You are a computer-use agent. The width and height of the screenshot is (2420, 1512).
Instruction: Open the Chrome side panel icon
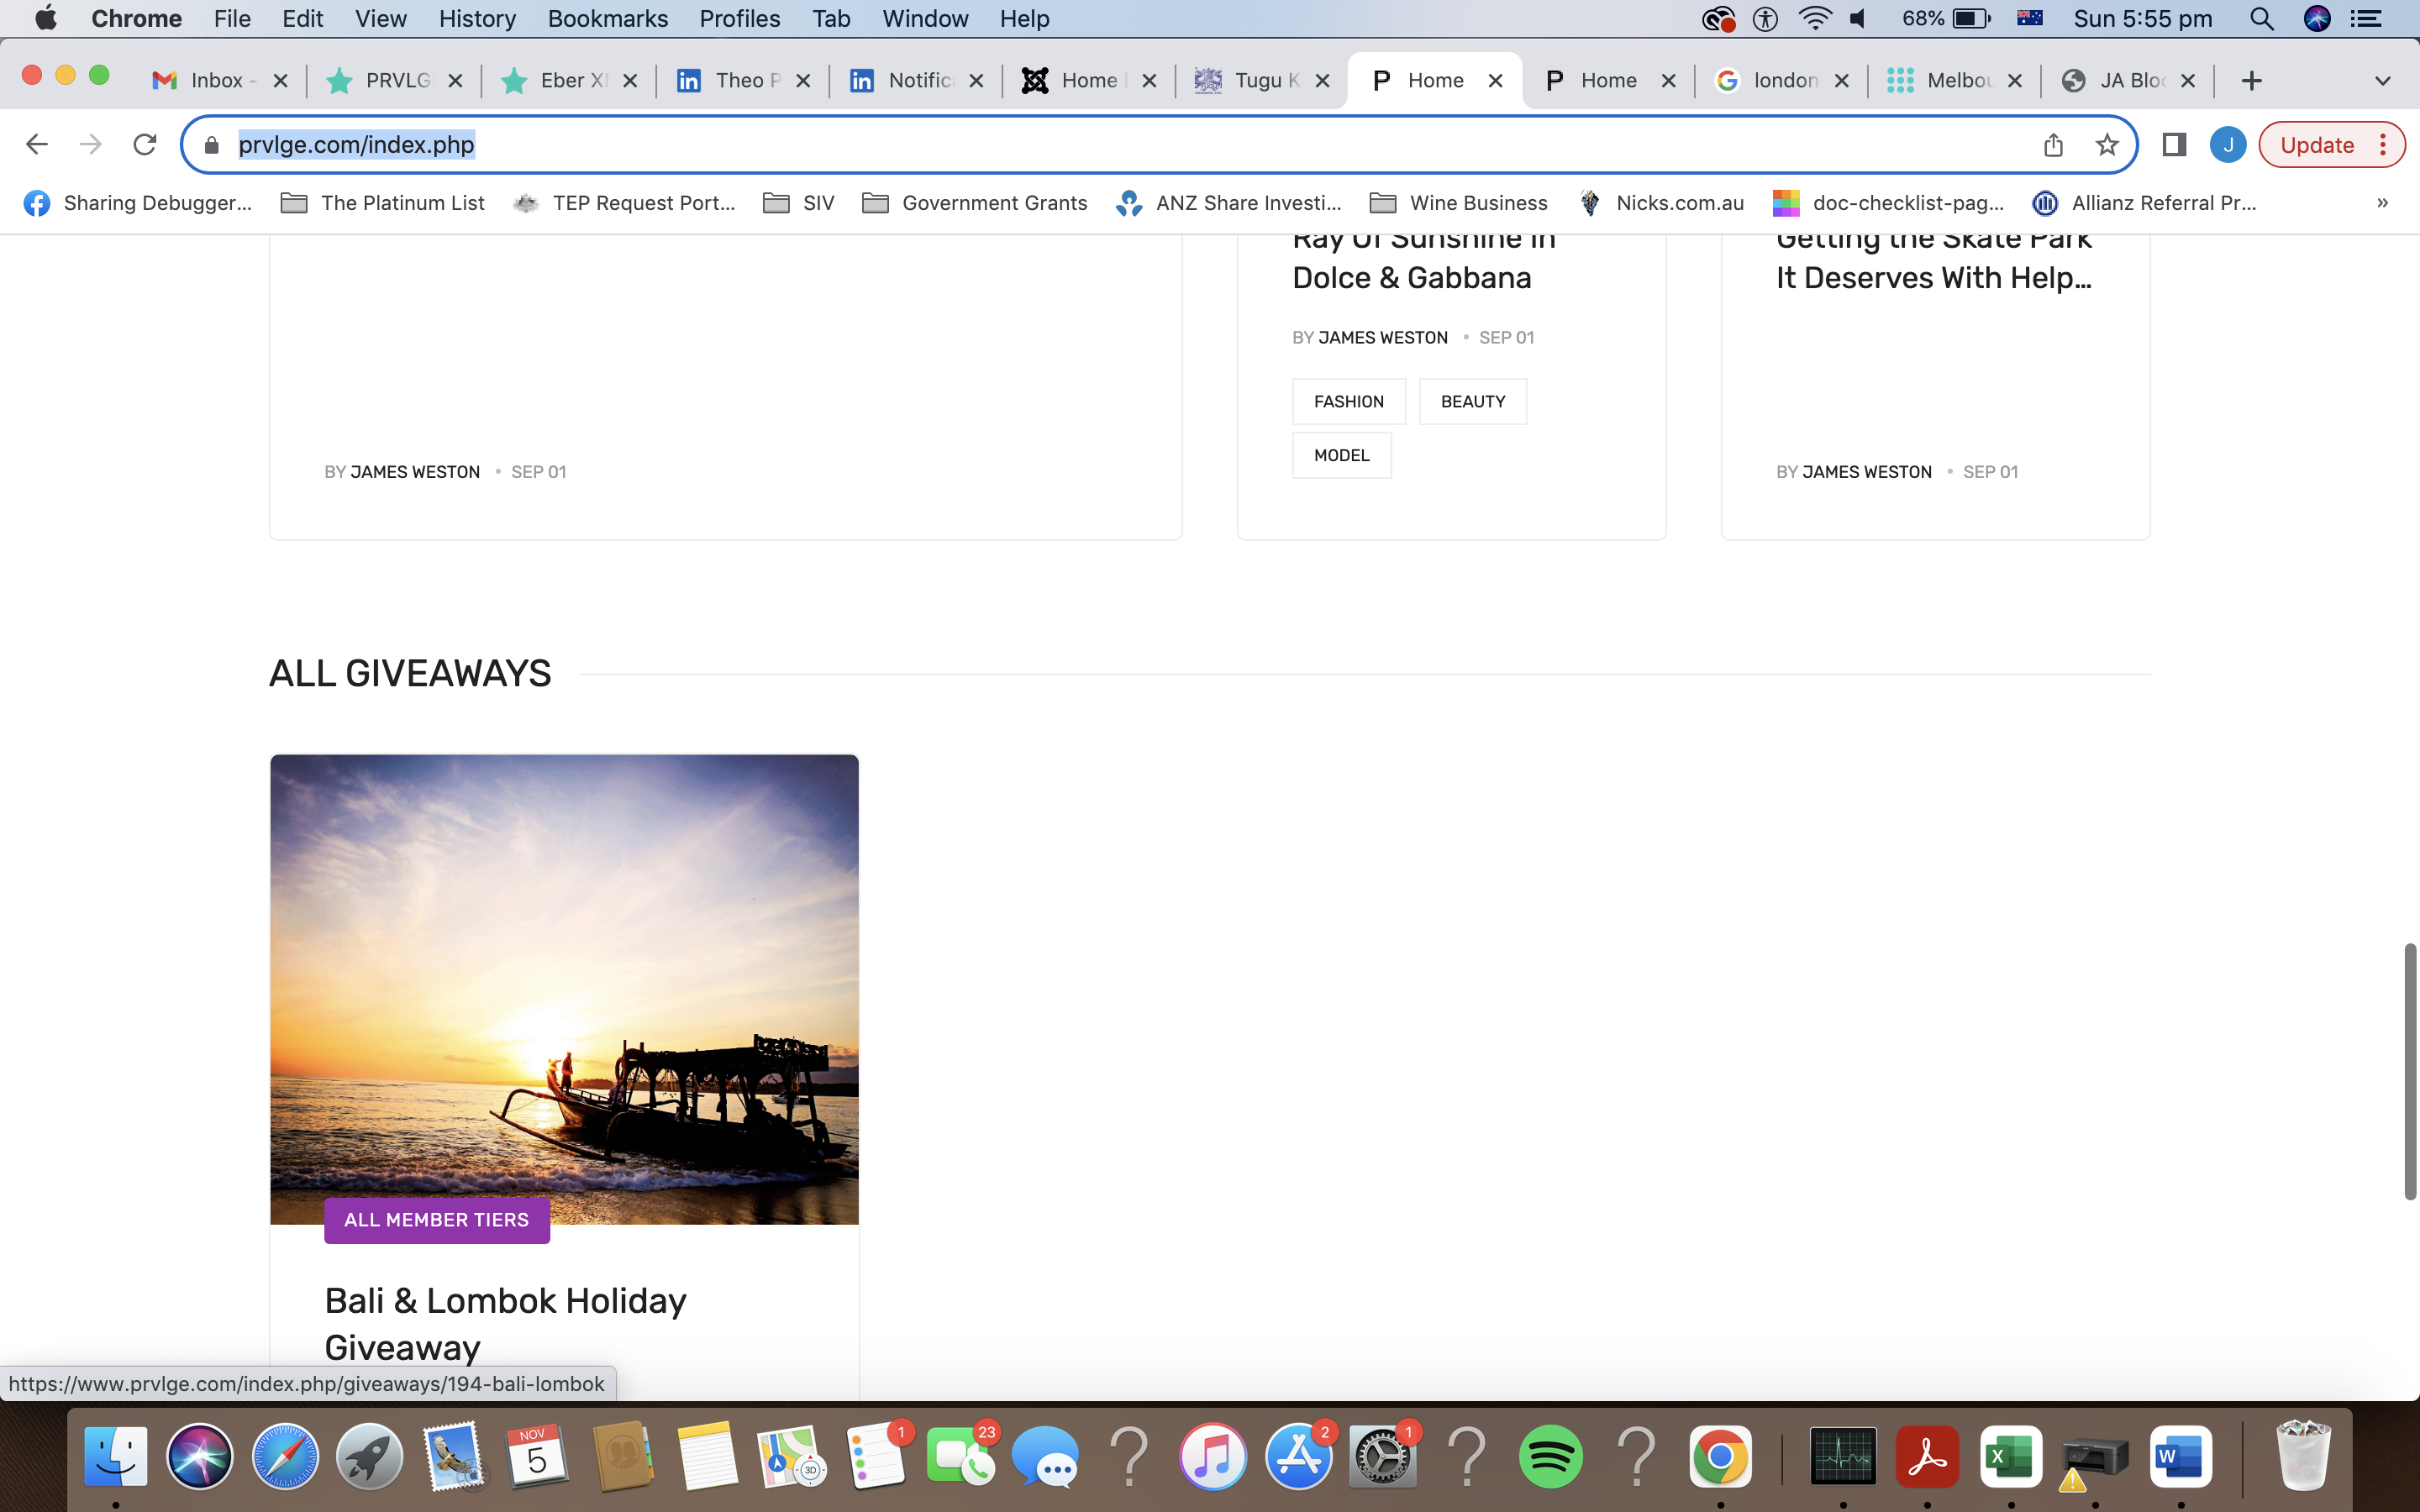(x=2173, y=145)
